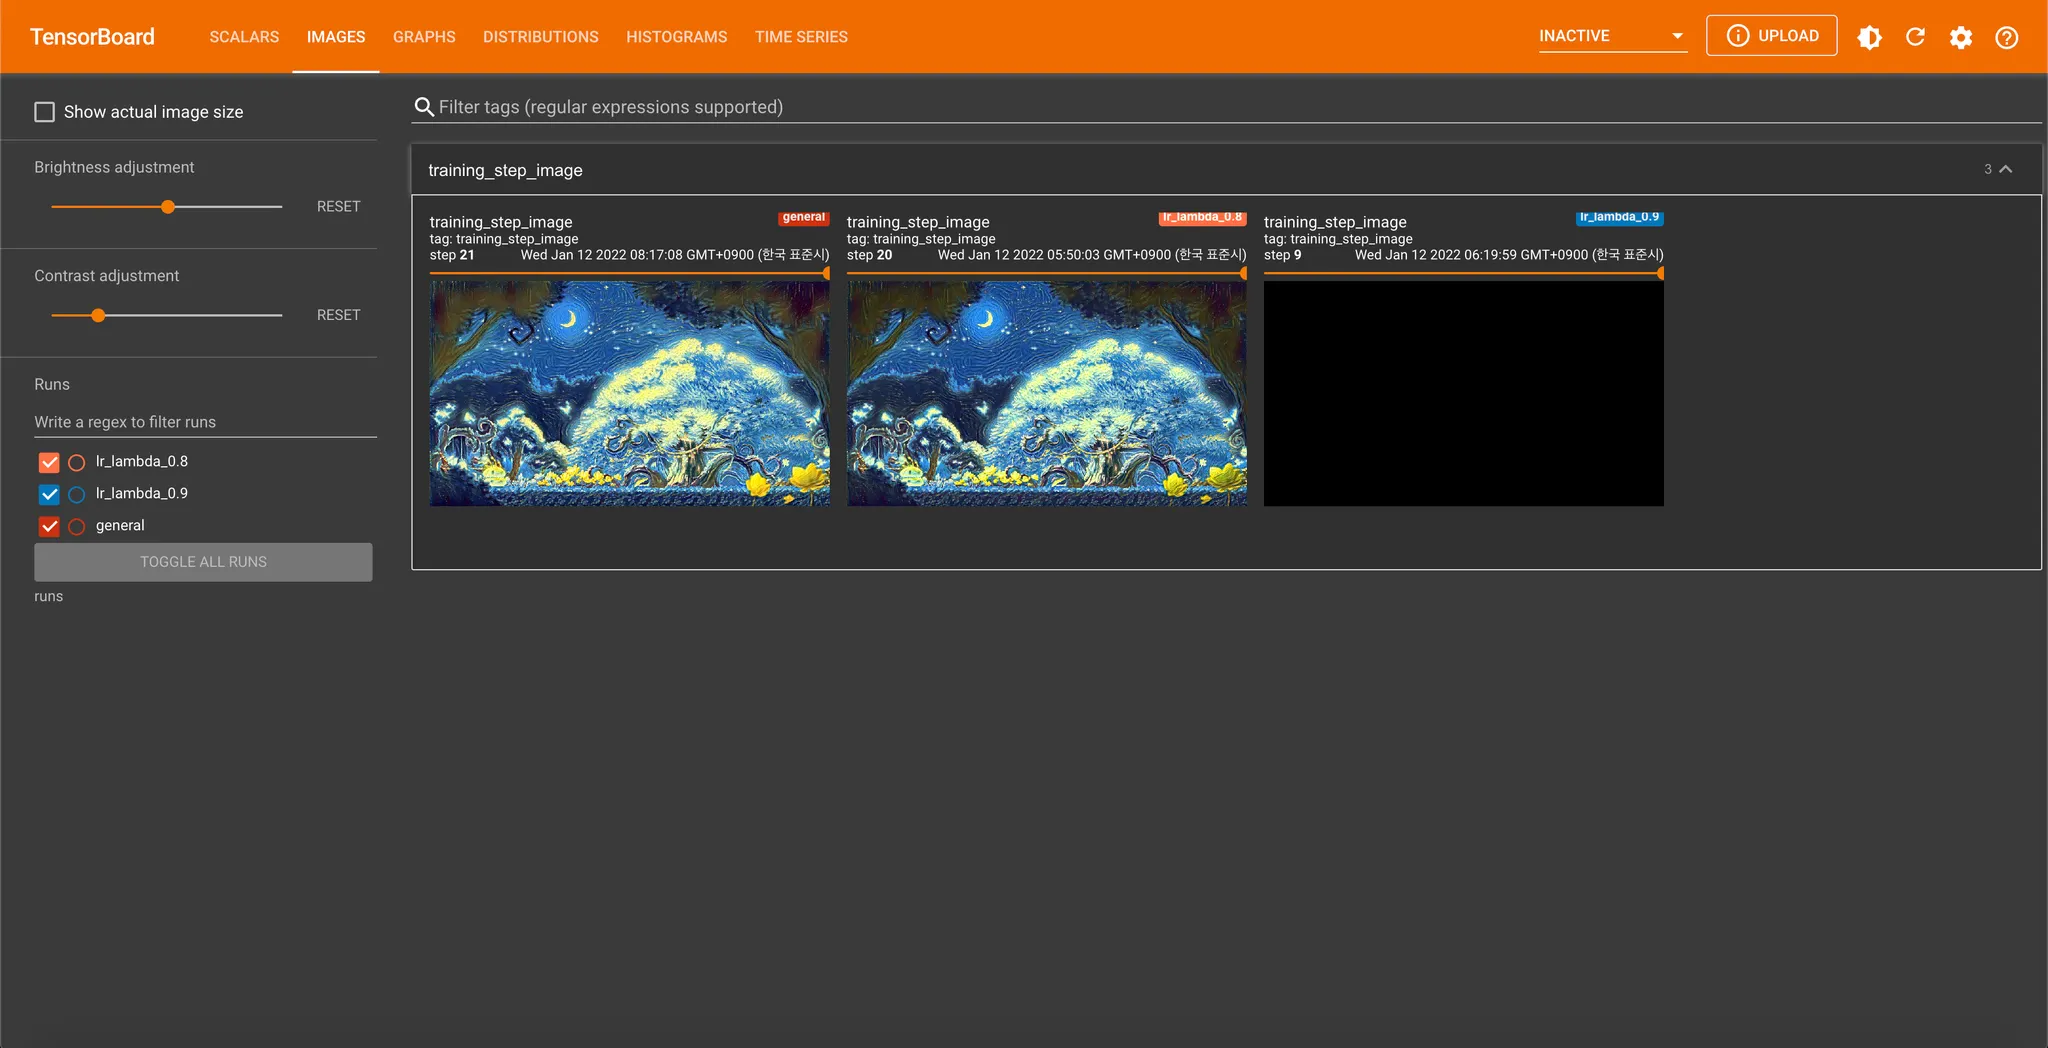
Task: Collapse the training_step_image section
Action: [x=2005, y=169]
